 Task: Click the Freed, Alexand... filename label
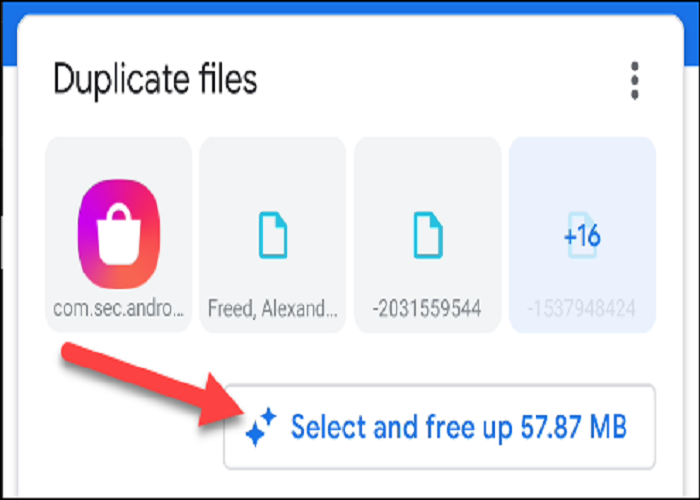pyautogui.click(x=273, y=308)
